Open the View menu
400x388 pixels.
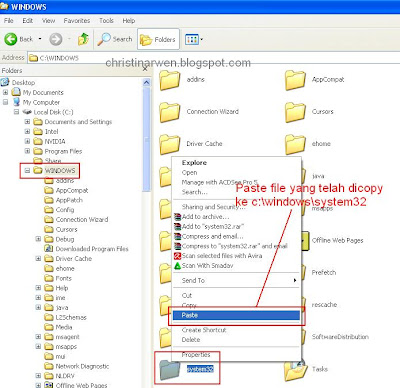pyautogui.click(x=48, y=21)
